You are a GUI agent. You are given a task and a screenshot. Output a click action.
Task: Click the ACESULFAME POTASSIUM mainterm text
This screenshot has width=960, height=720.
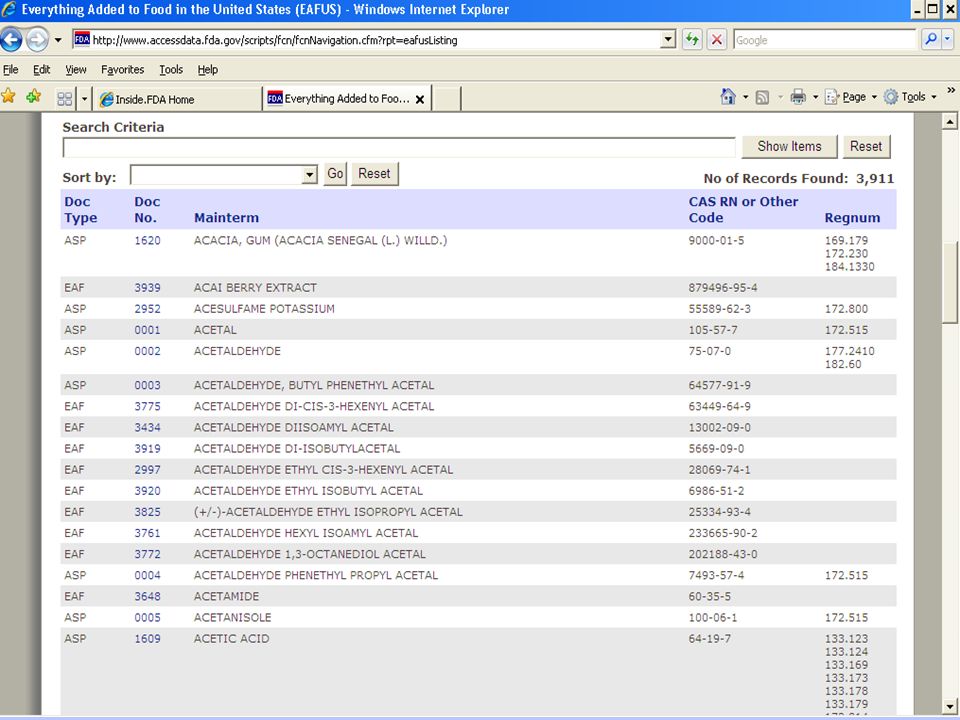(x=264, y=309)
